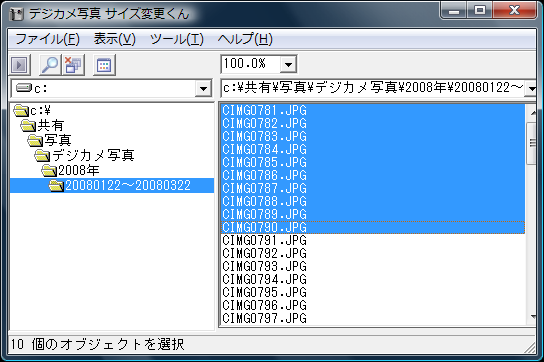544x362 pixels.
Task: Open the 表示(V) menu
Action: coord(114,39)
